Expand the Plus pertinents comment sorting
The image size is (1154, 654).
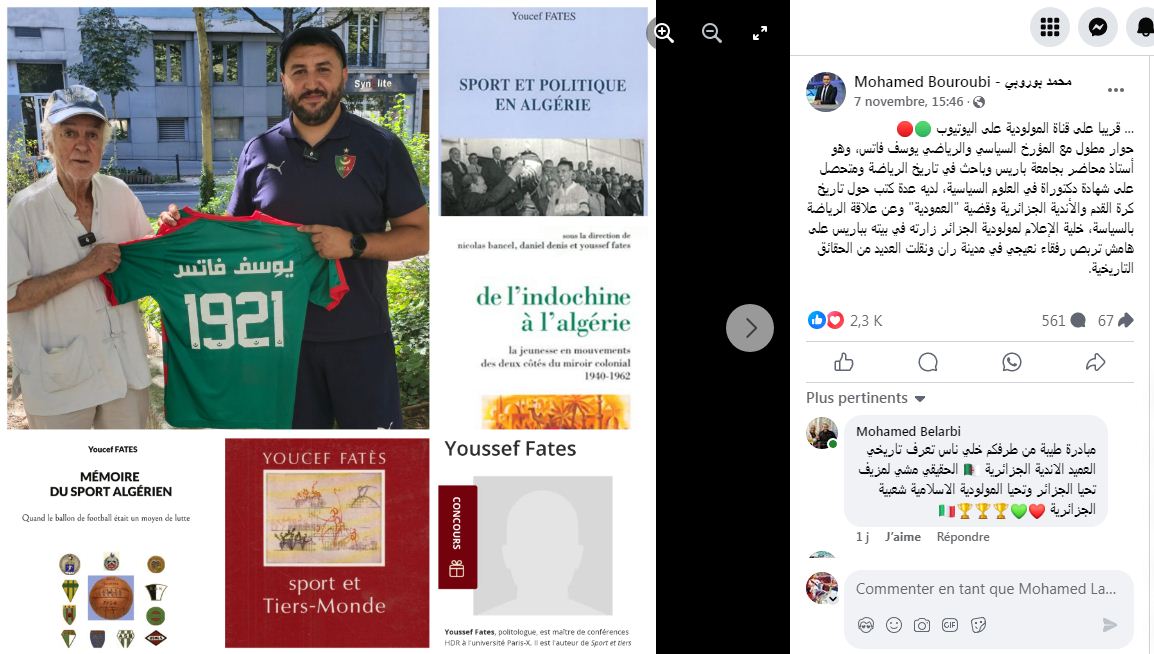866,398
